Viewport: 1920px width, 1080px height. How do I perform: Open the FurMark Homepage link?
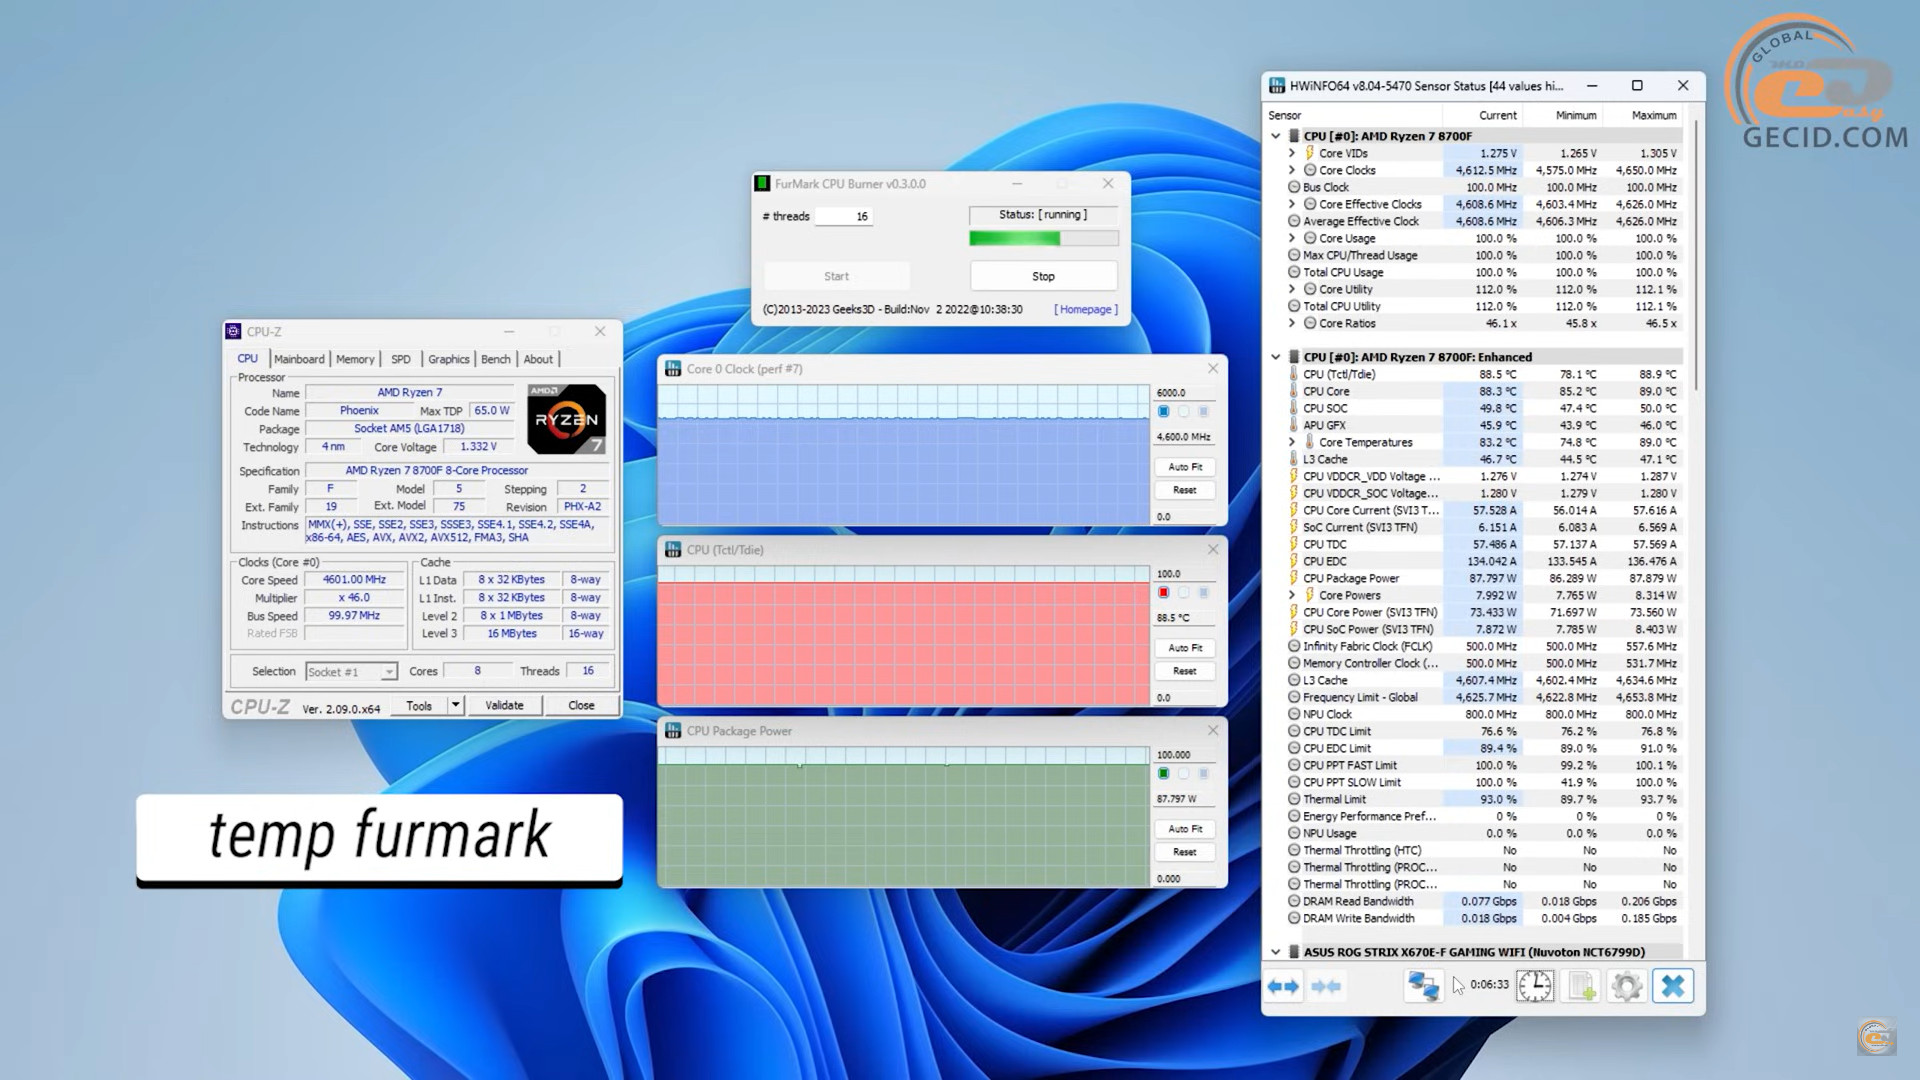point(1086,309)
